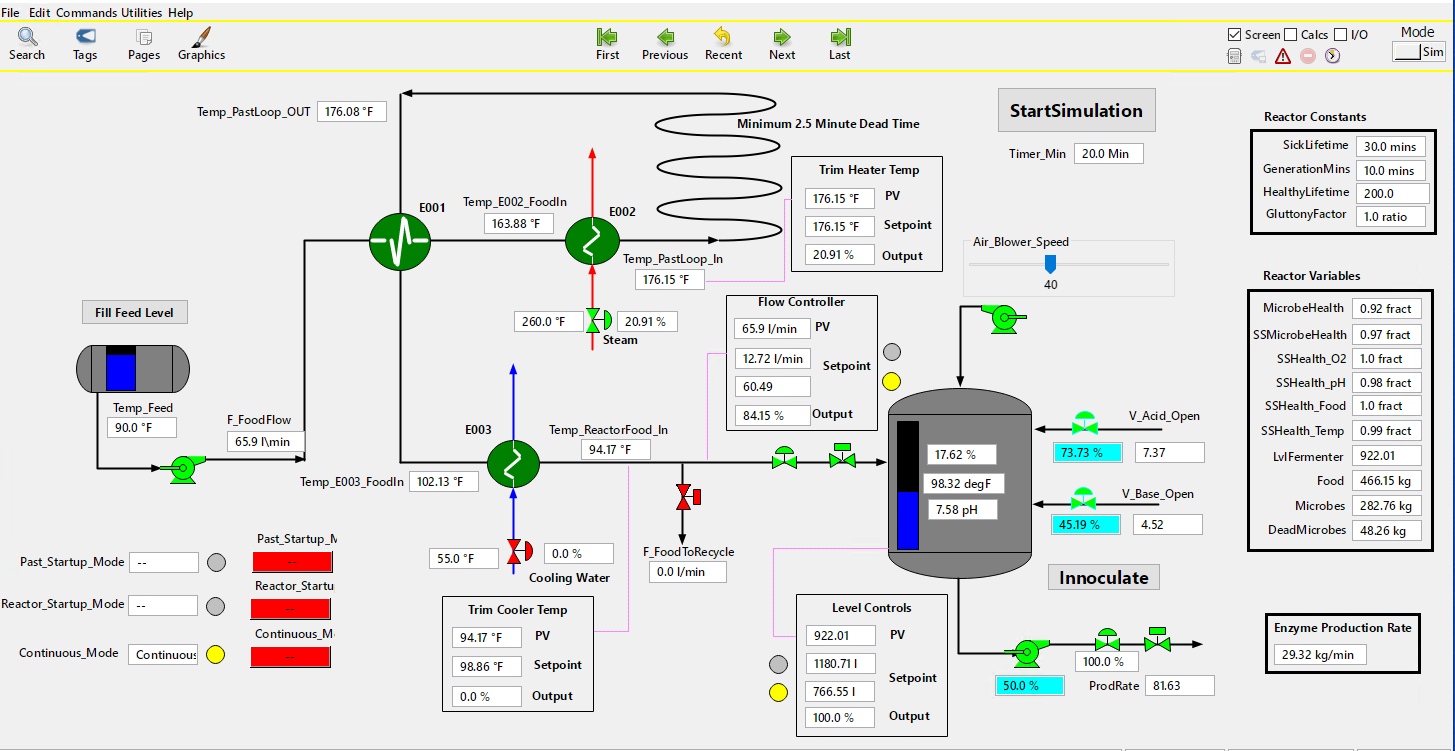Toggle the Sim Mode switch
The image size is (1455, 751).
1418,52
